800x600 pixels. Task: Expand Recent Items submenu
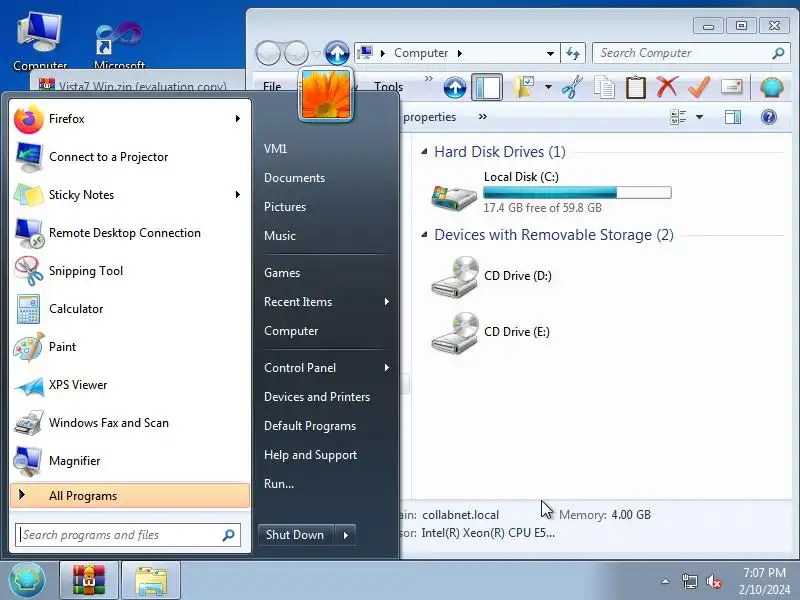point(327,302)
